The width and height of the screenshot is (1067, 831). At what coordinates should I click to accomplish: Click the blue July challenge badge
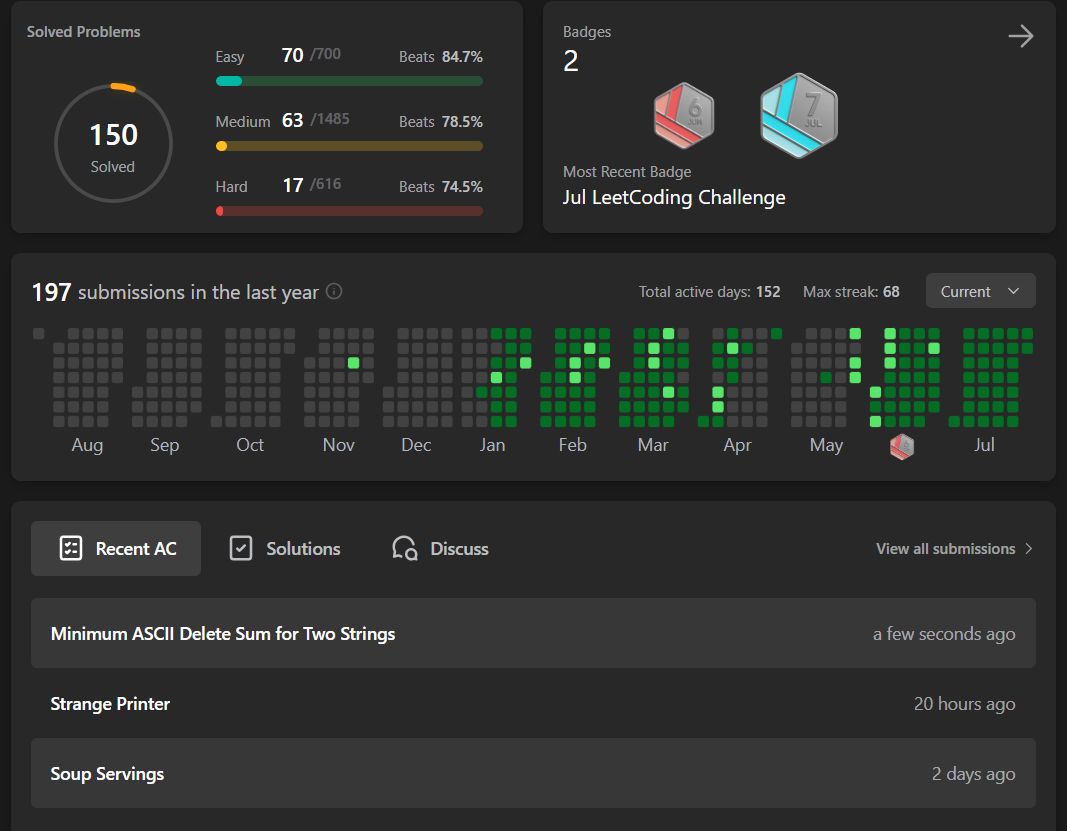[798, 115]
